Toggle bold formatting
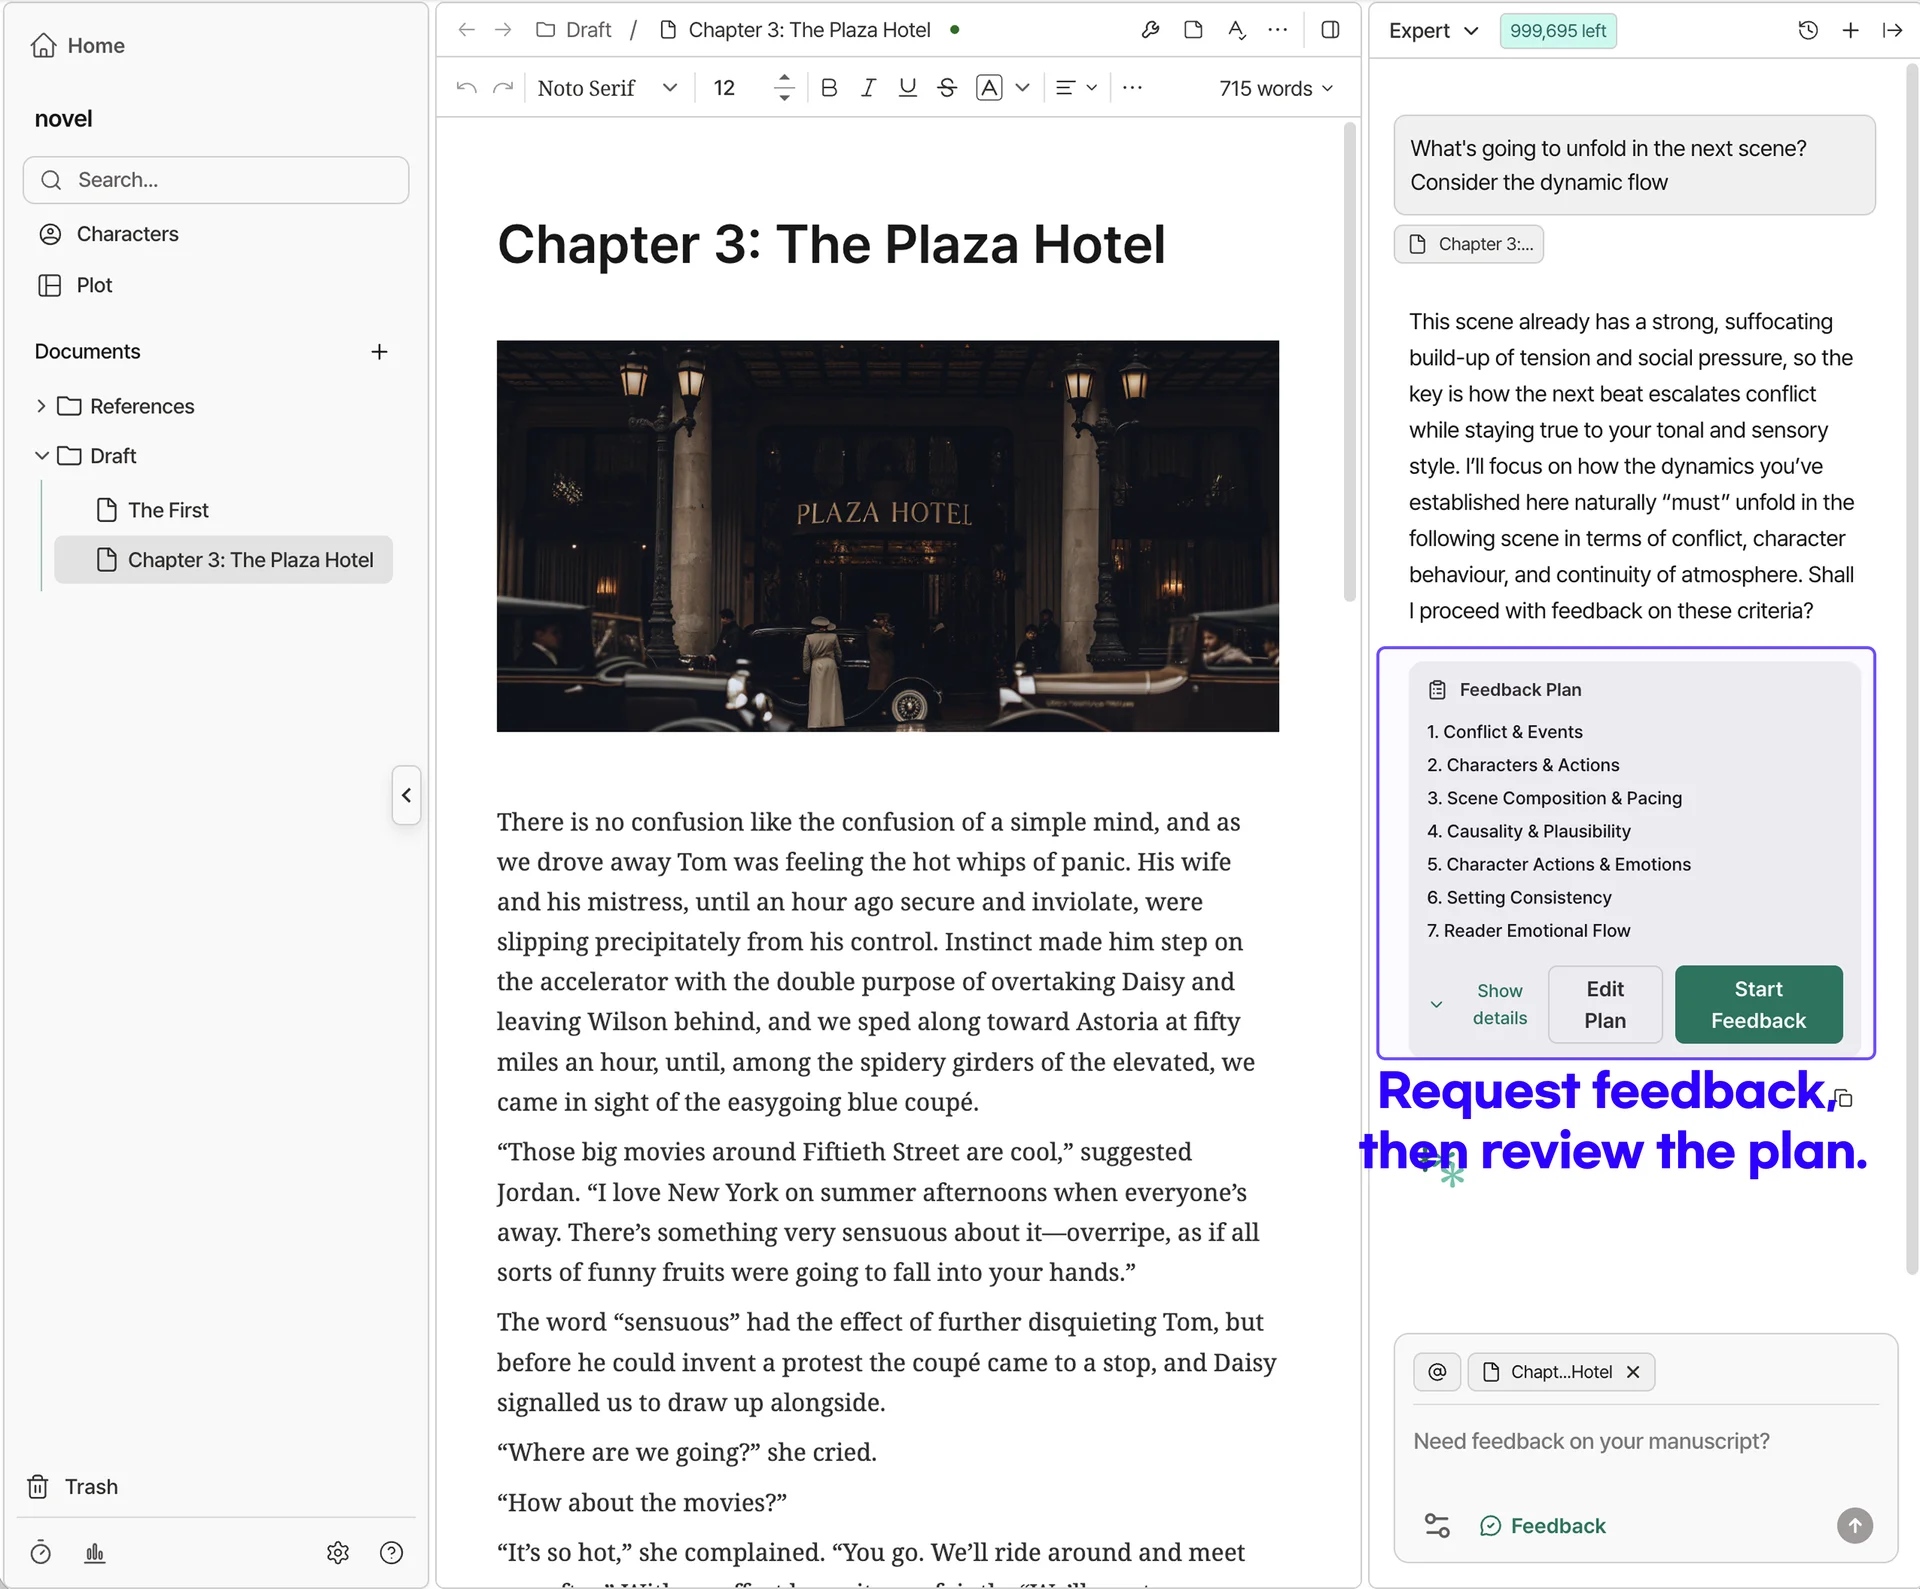The width and height of the screenshot is (1920, 1589). pyautogui.click(x=828, y=88)
